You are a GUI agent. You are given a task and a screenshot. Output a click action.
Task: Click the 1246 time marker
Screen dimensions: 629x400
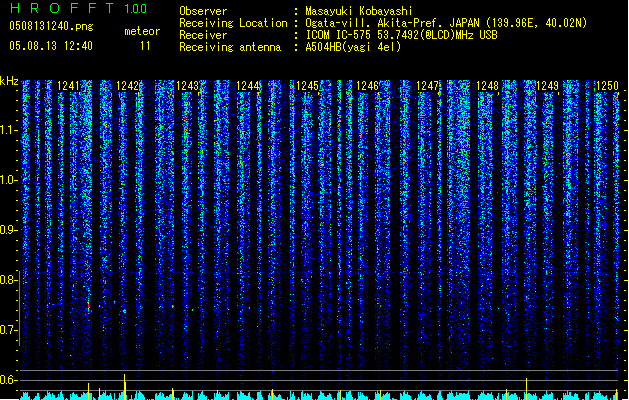(x=367, y=86)
